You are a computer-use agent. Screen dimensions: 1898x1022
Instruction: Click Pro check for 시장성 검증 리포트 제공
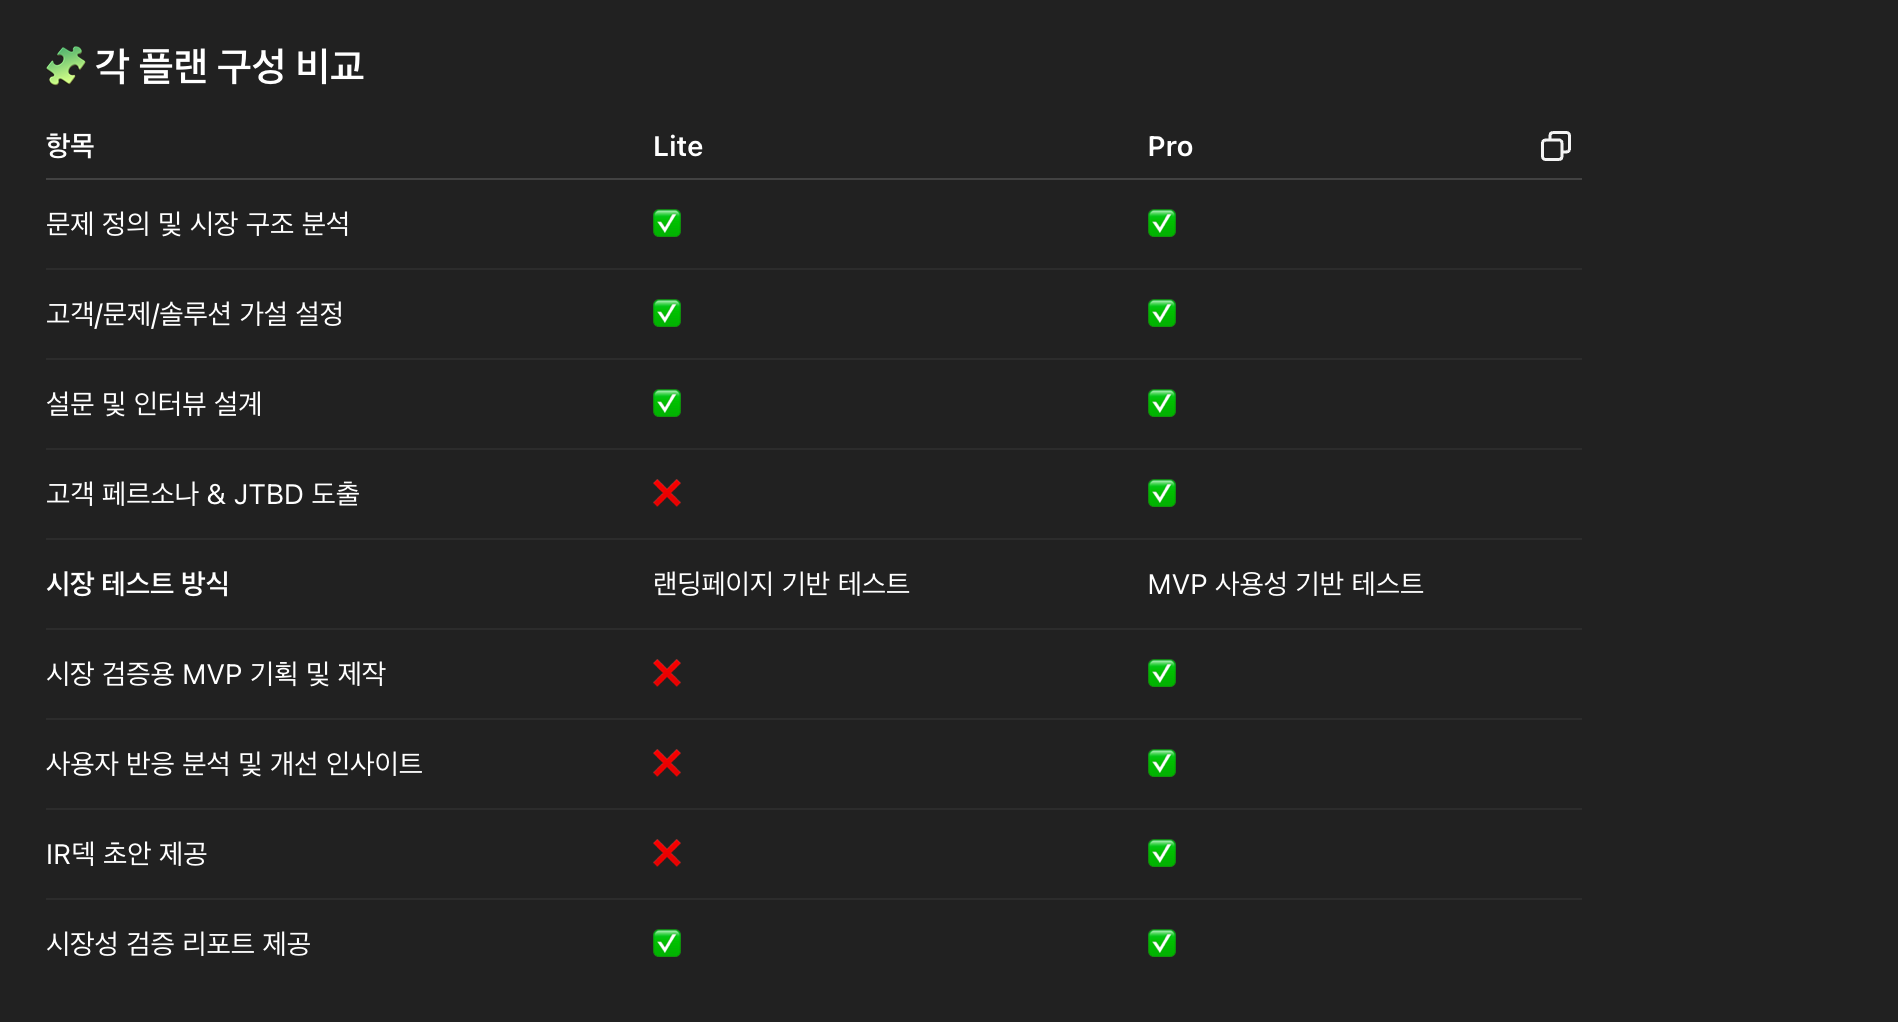click(x=1162, y=943)
